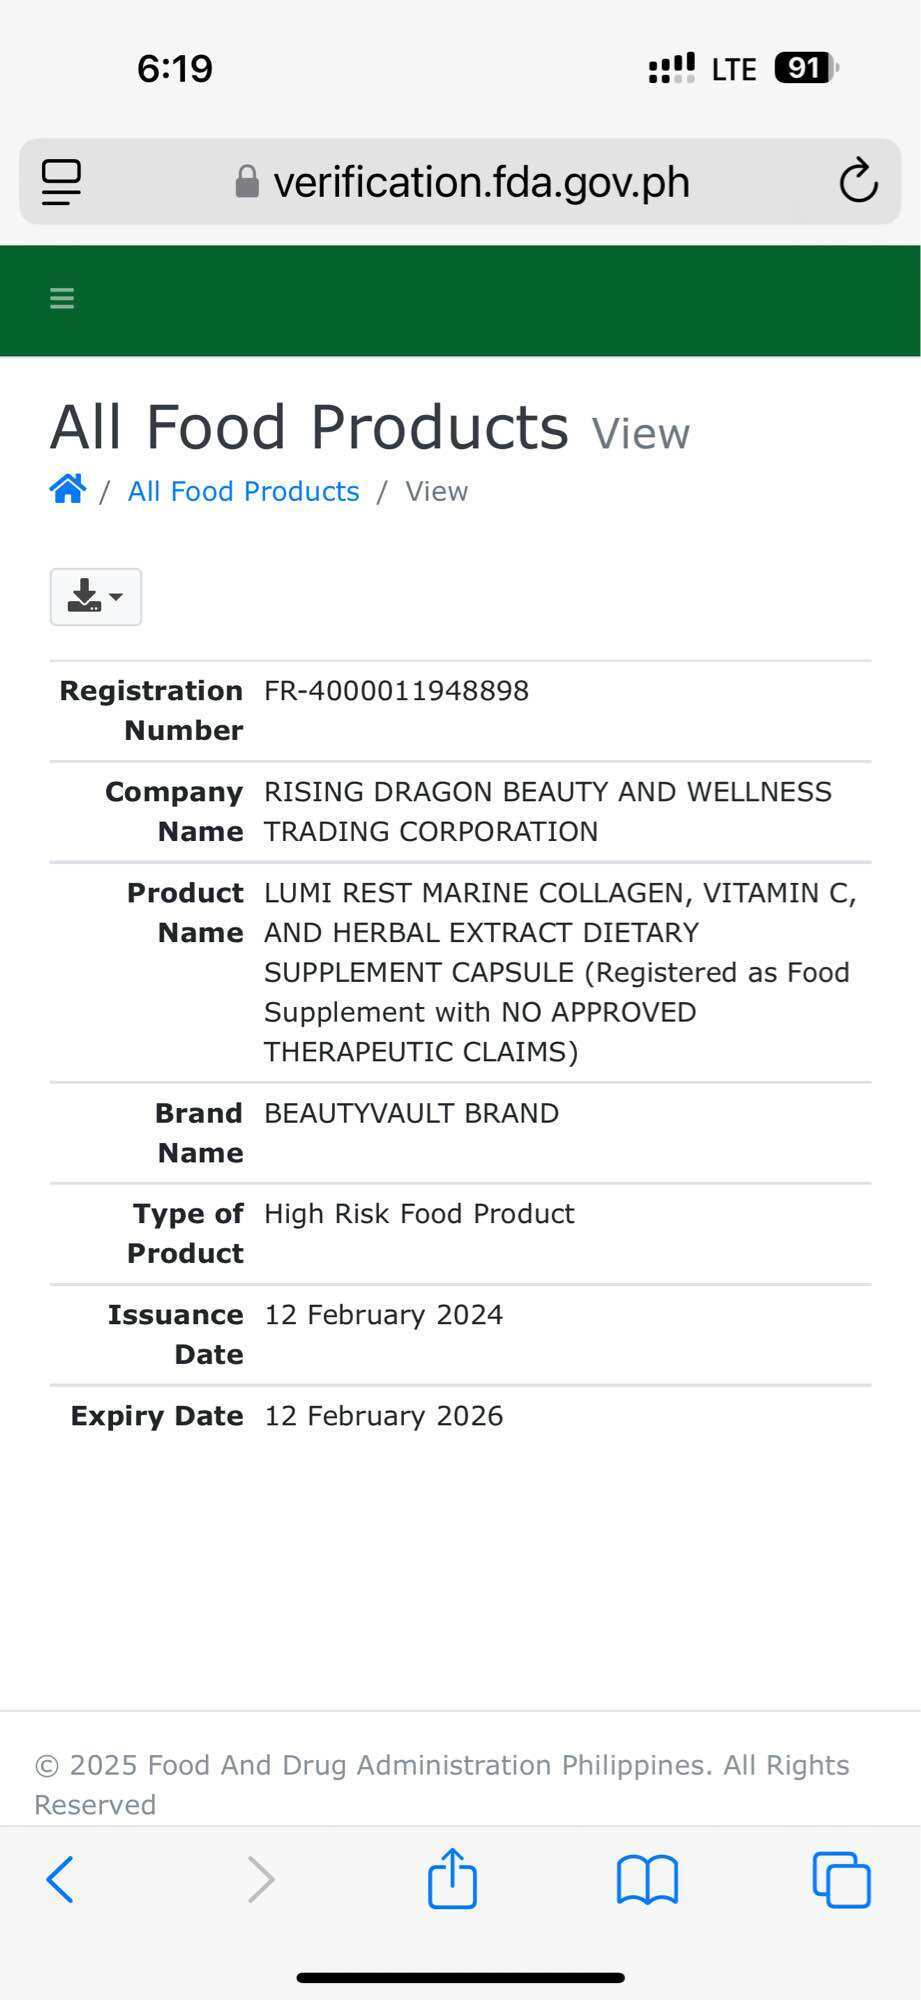Tap the verification.fda.gov.ph address field
This screenshot has height=2000, width=921.
(460, 182)
